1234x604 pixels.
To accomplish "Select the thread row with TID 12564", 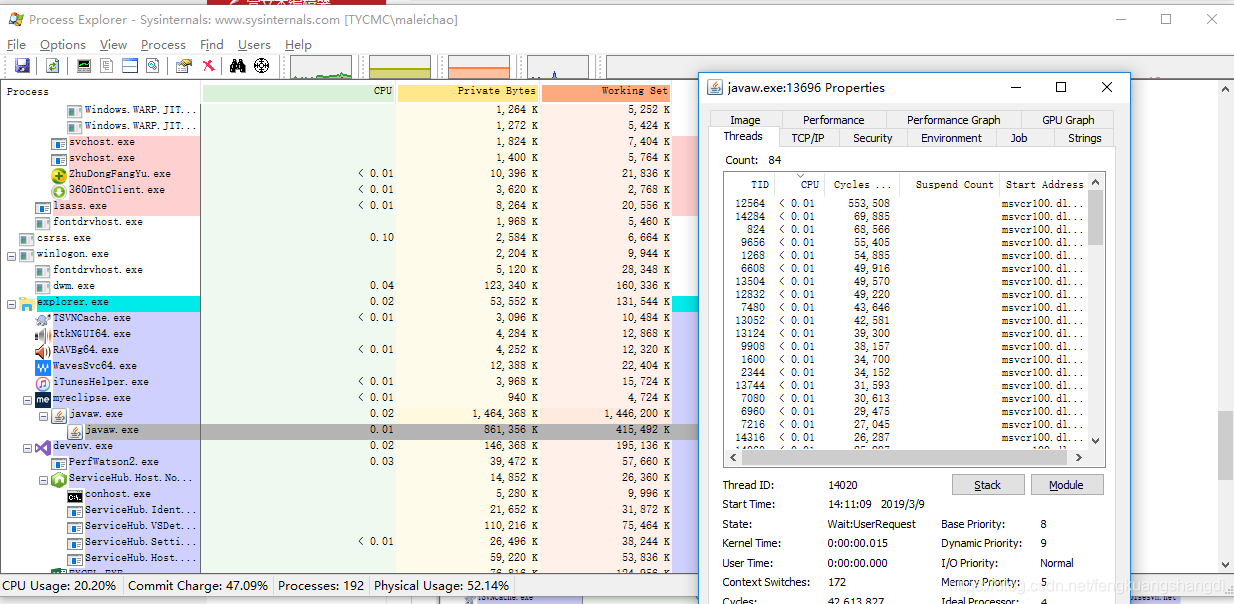I will (905, 204).
